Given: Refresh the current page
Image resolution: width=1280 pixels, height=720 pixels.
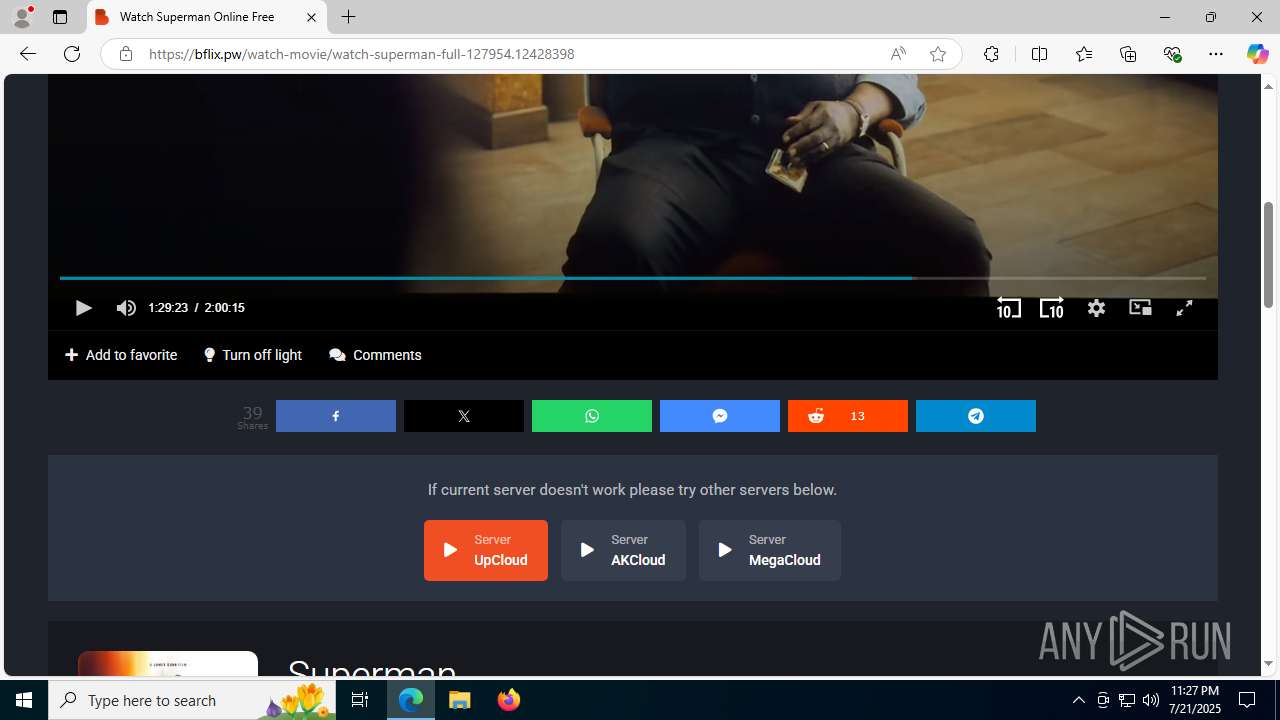Looking at the screenshot, I should click(x=72, y=54).
